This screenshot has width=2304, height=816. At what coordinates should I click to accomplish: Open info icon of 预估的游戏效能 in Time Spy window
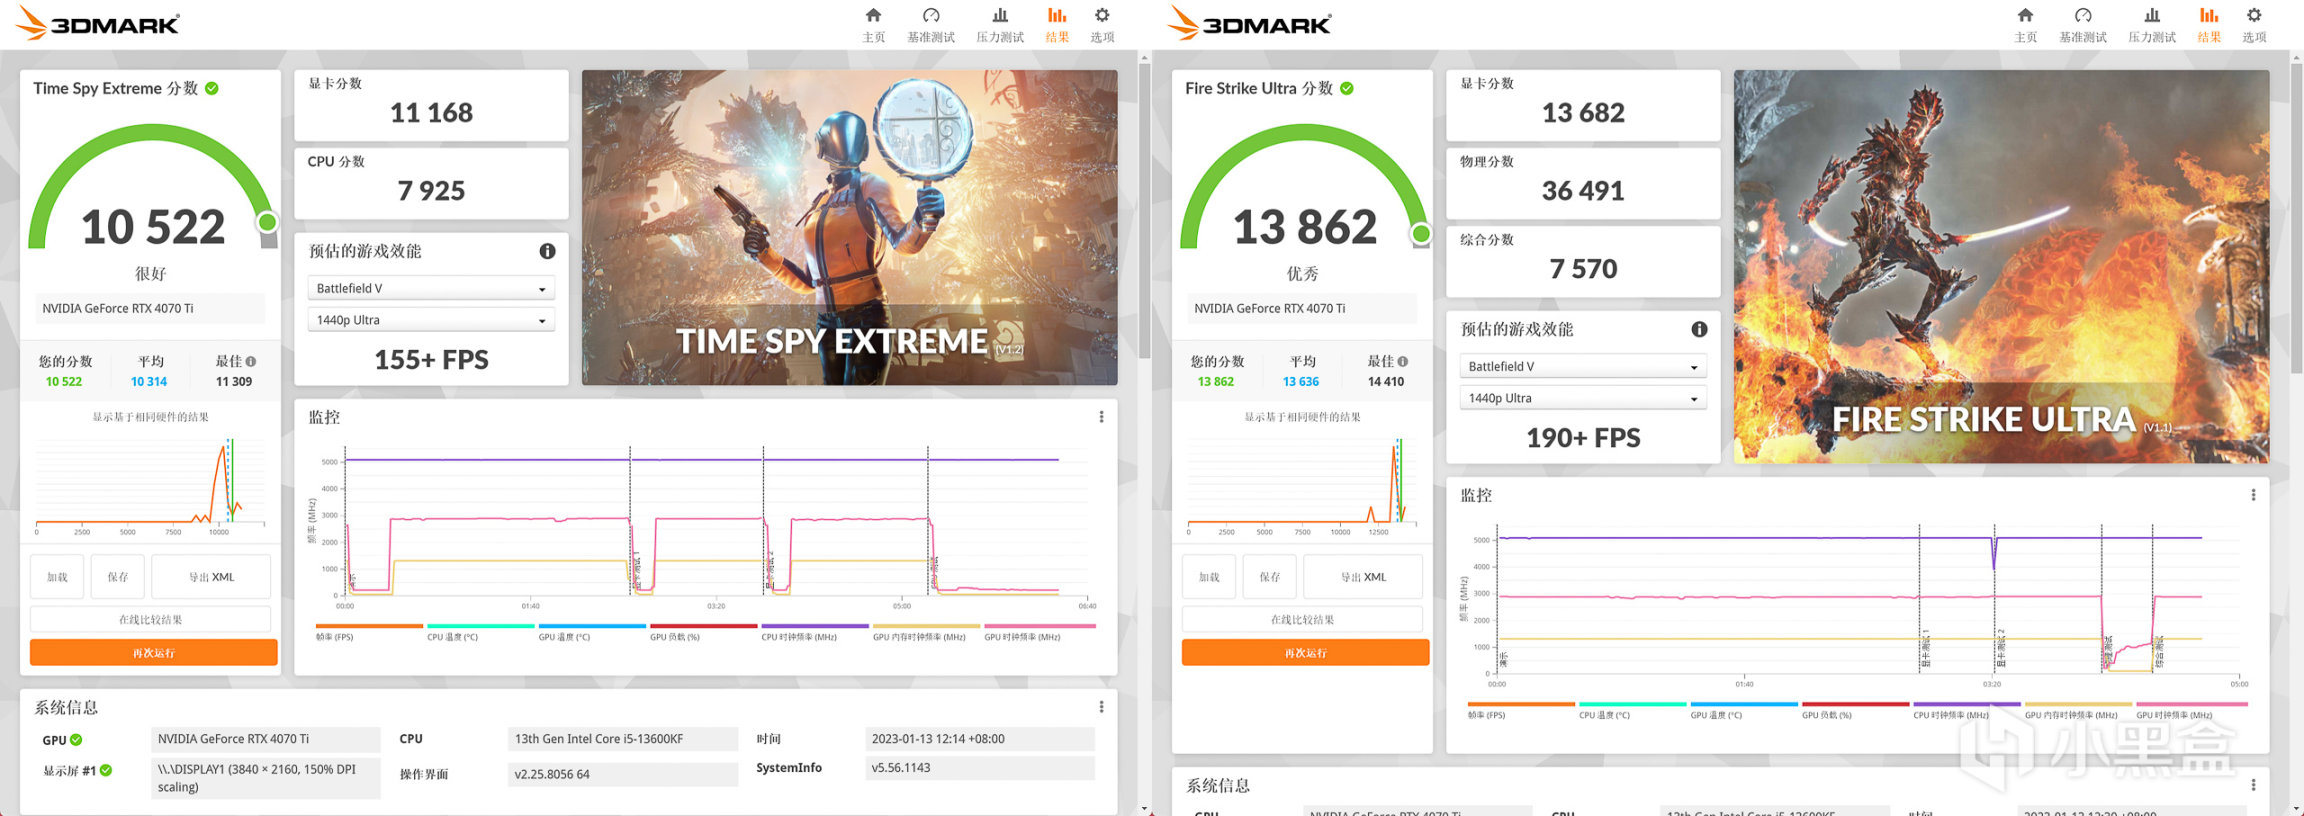[547, 251]
